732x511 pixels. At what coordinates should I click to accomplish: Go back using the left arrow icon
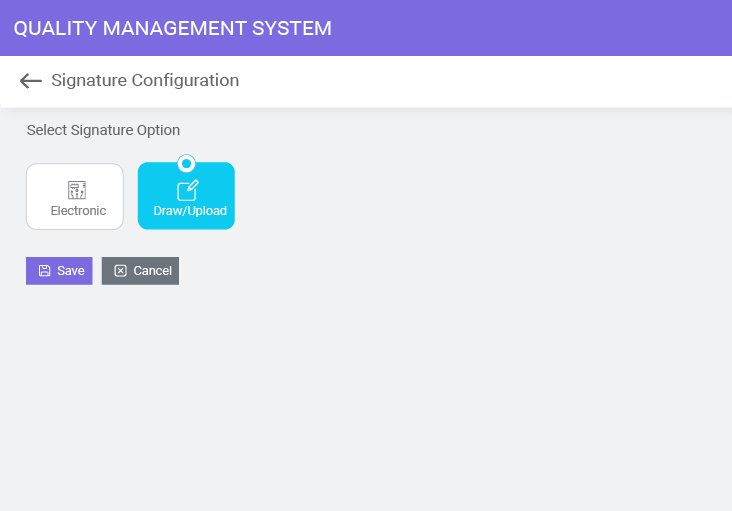[31, 81]
